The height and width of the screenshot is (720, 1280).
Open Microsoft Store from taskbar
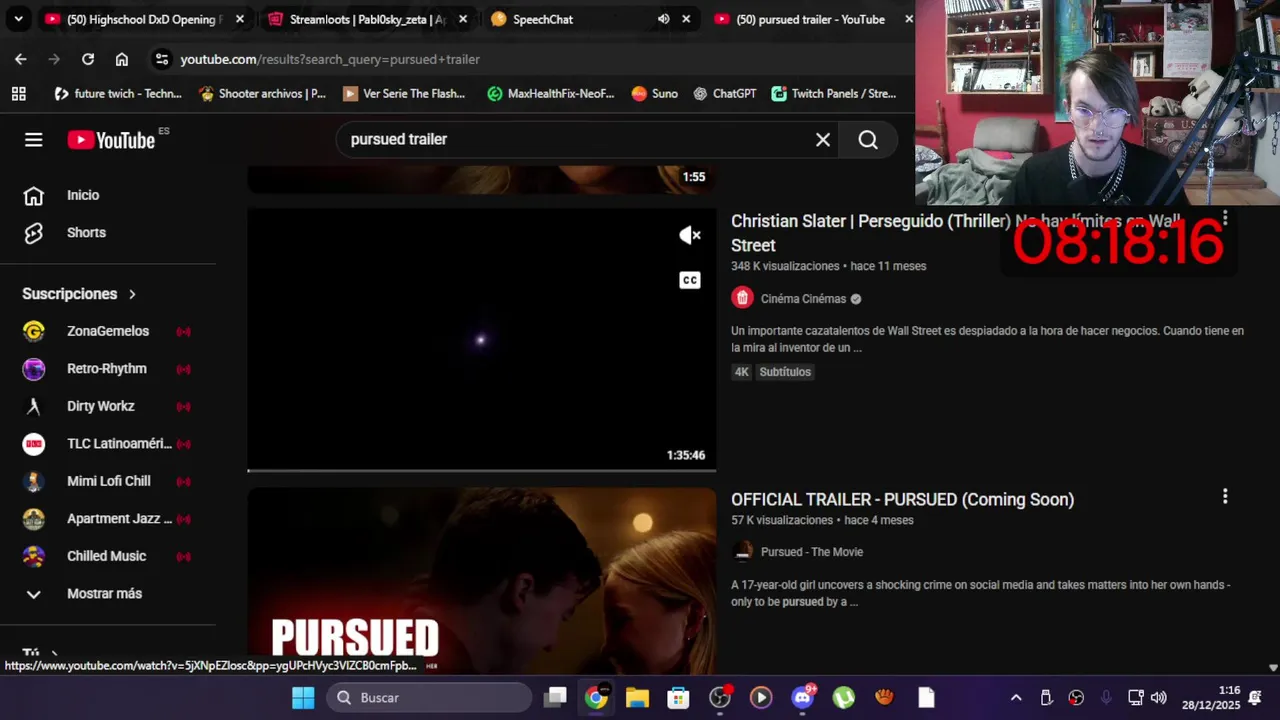pos(678,697)
